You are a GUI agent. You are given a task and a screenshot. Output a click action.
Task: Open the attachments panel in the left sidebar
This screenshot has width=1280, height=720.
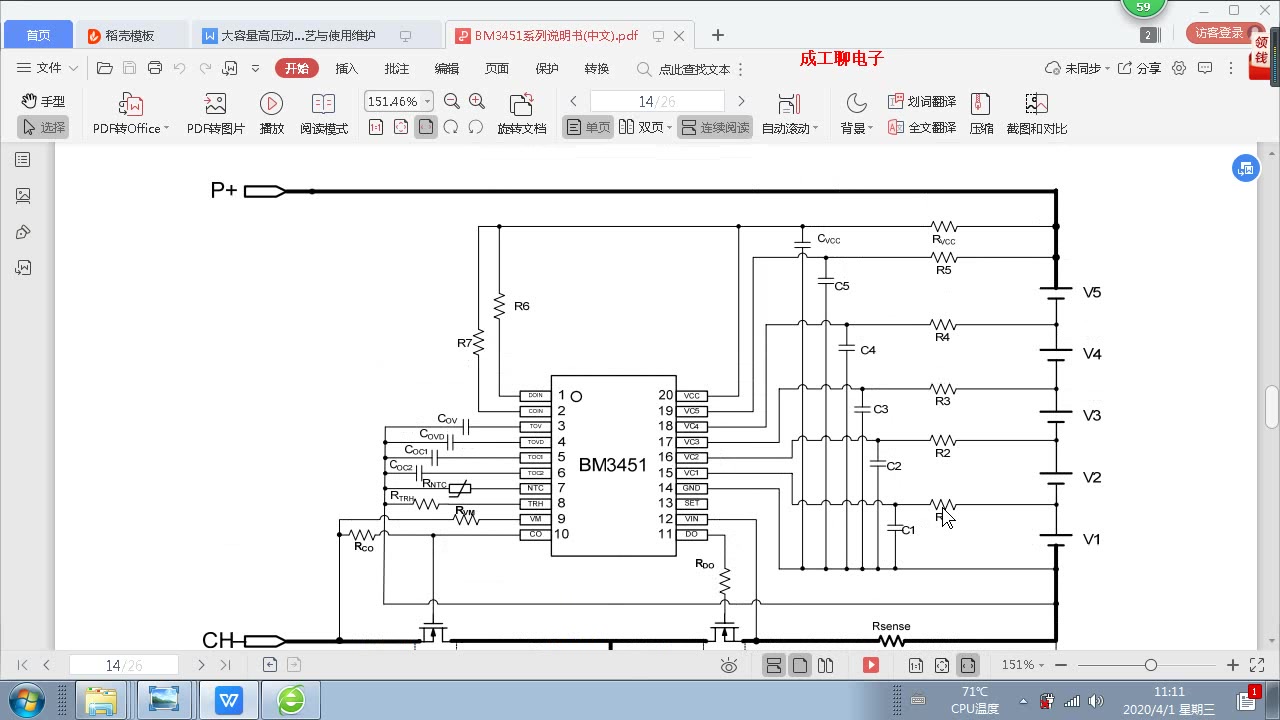click(23, 268)
